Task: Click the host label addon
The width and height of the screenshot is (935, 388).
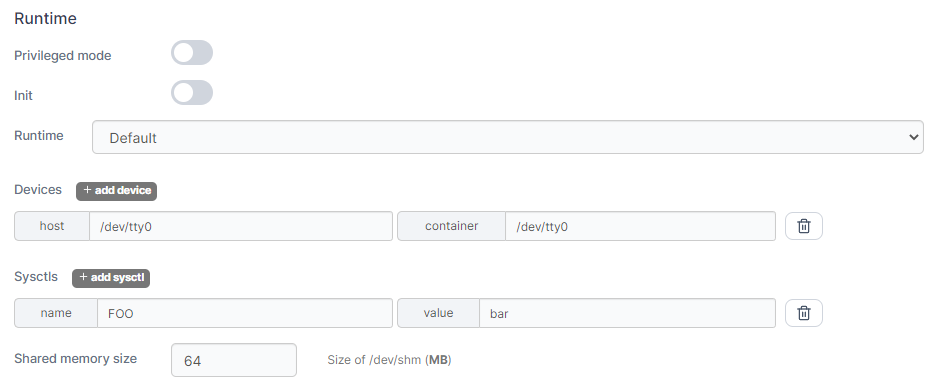Action: pyautogui.click(x=52, y=226)
